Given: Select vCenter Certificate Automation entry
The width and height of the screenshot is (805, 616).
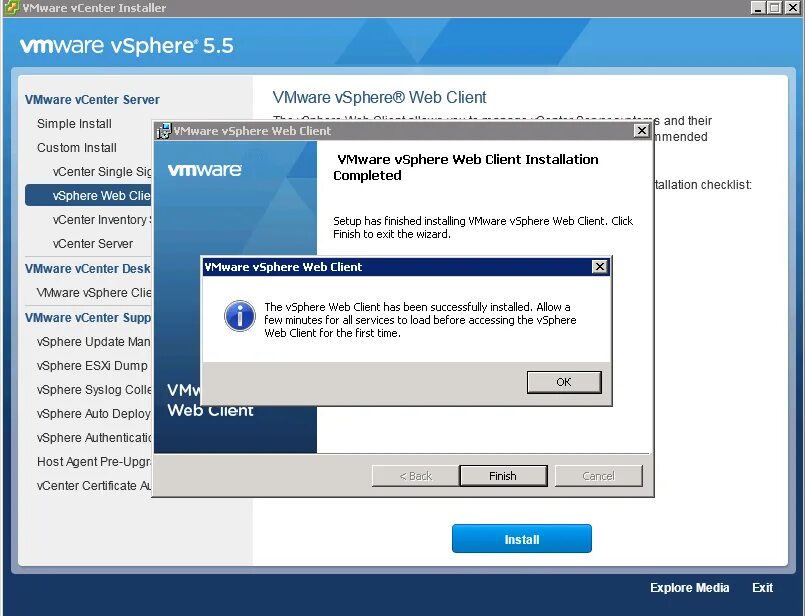Looking at the screenshot, I should click(x=94, y=486).
